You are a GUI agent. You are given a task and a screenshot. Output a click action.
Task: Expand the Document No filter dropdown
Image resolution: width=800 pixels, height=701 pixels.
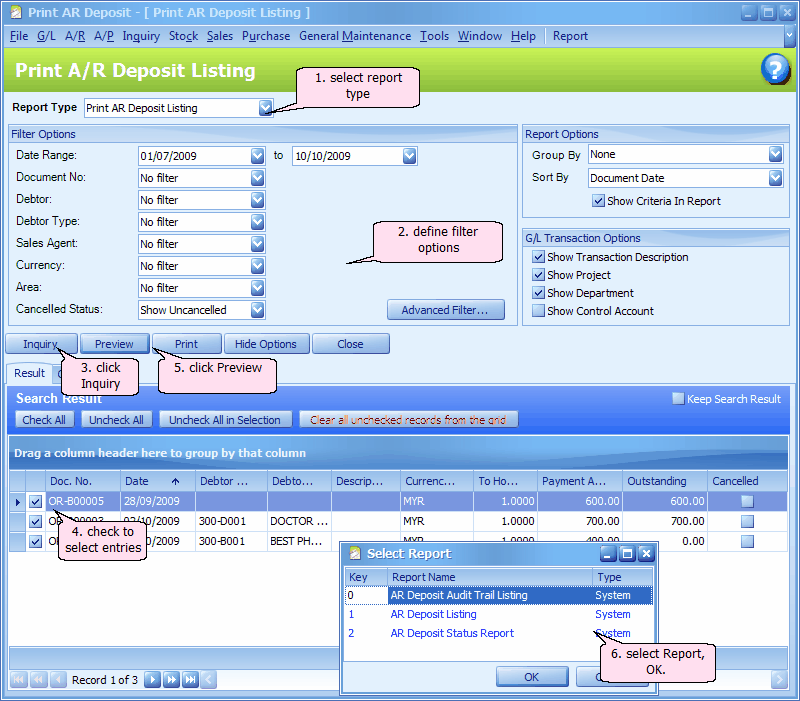pos(257,178)
